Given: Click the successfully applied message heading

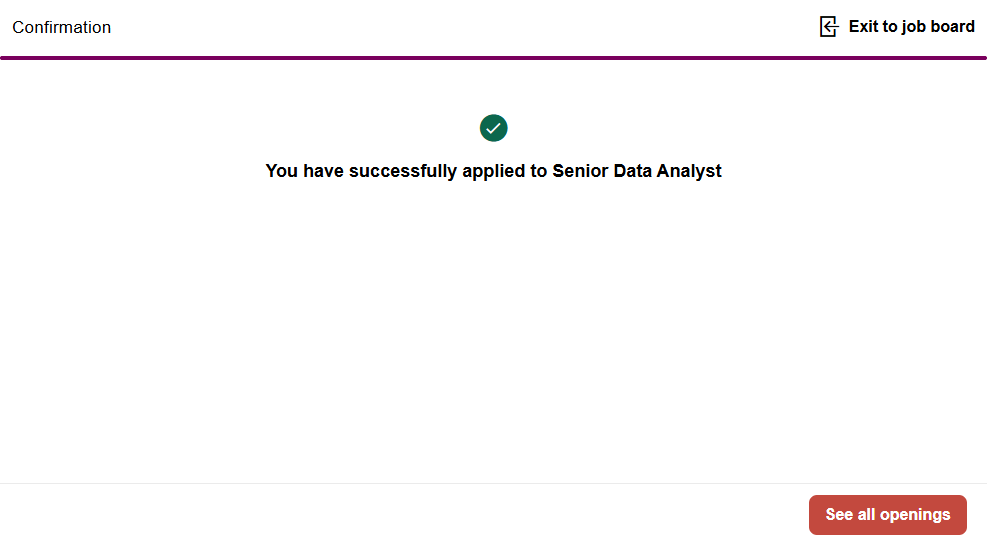Looking at the screenshot, I should pos(493,171).
